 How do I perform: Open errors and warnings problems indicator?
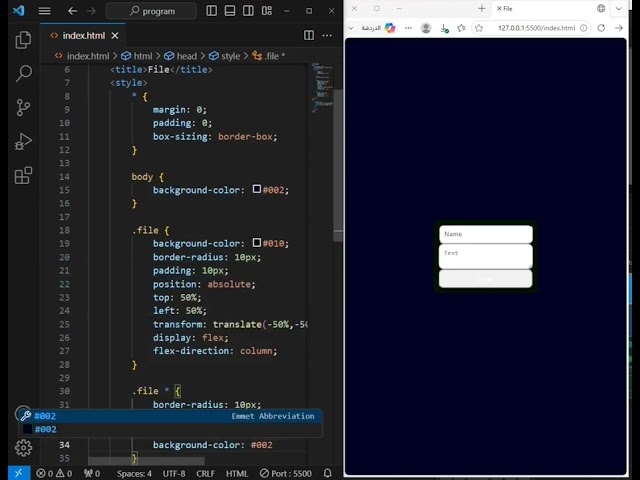point(54,473)
